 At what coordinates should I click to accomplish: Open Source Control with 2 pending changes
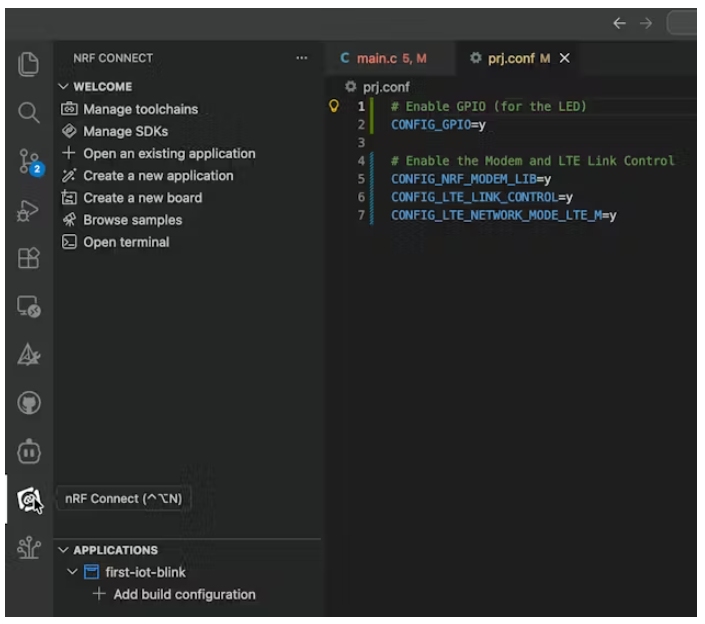(x=29, y=162)
